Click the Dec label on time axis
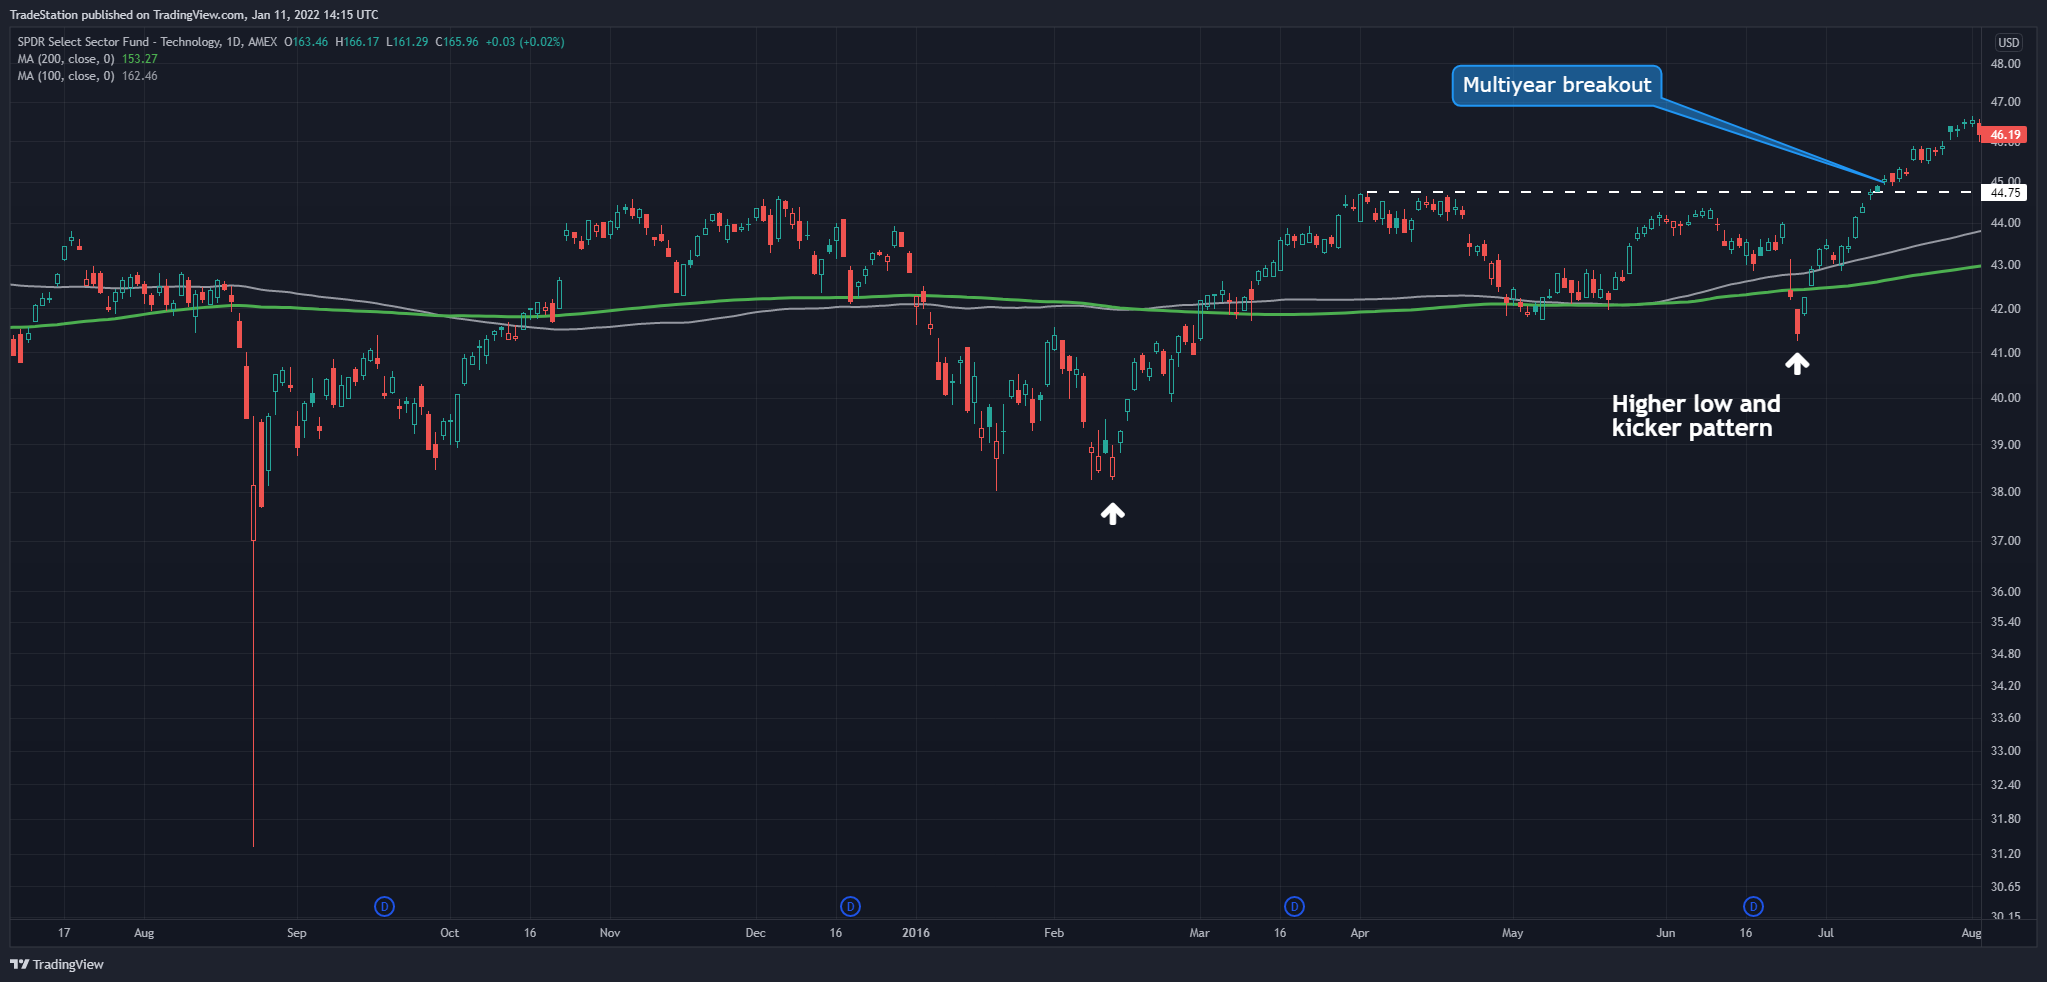Screen dimensions: 2047x982 [755, 933]
